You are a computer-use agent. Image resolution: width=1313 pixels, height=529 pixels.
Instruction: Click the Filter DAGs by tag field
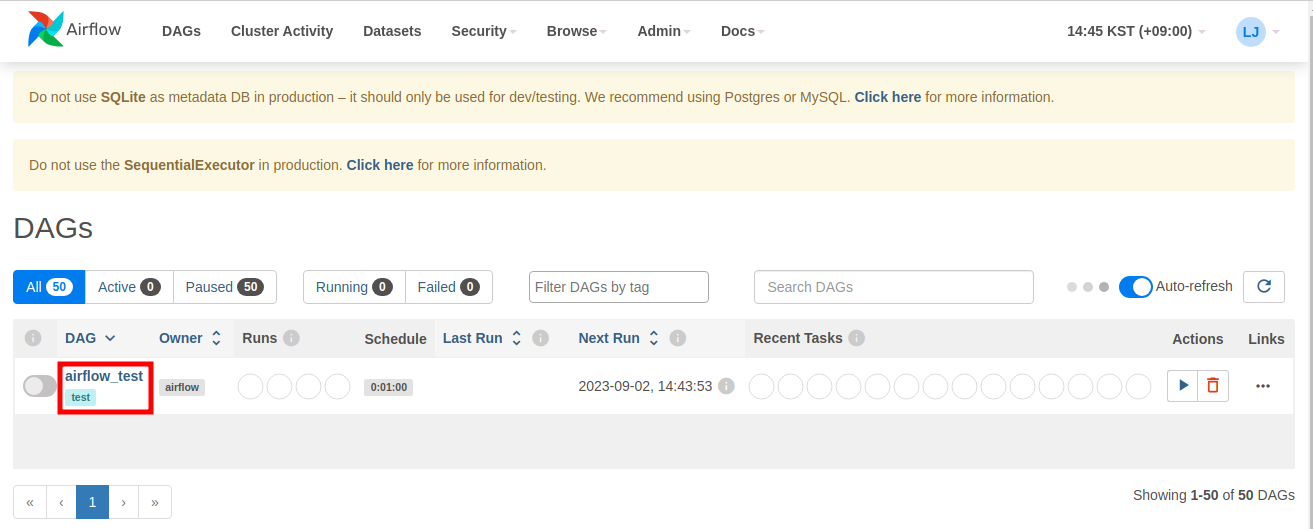coord(619,287)
